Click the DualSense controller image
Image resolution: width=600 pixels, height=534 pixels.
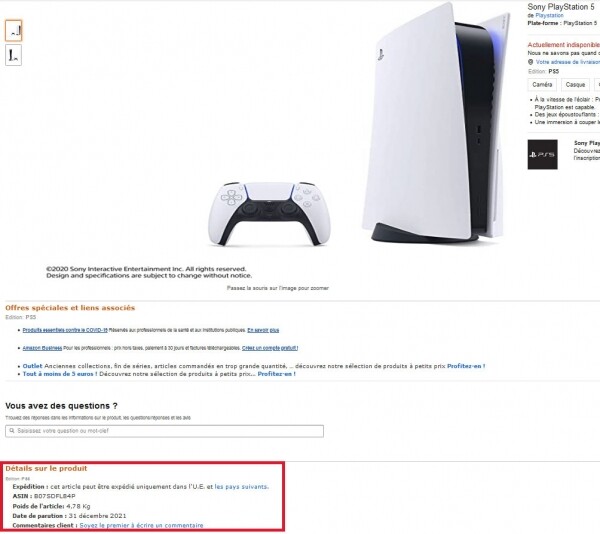[269, 213]
